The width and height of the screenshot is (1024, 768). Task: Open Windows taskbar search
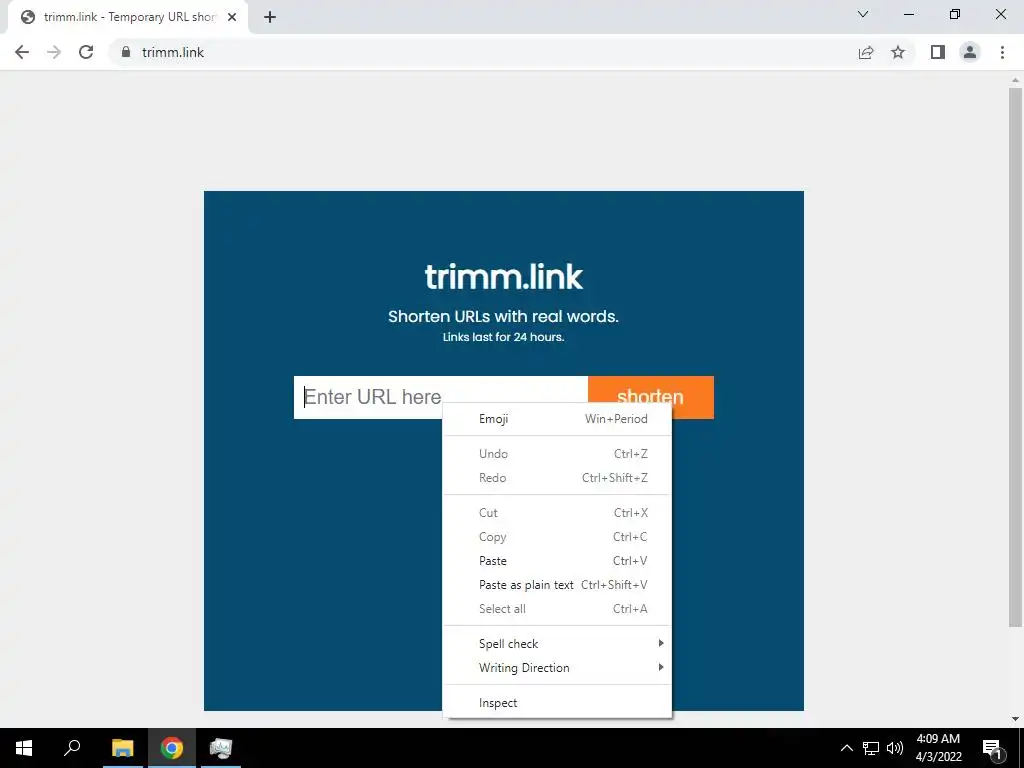coord(72,748)
